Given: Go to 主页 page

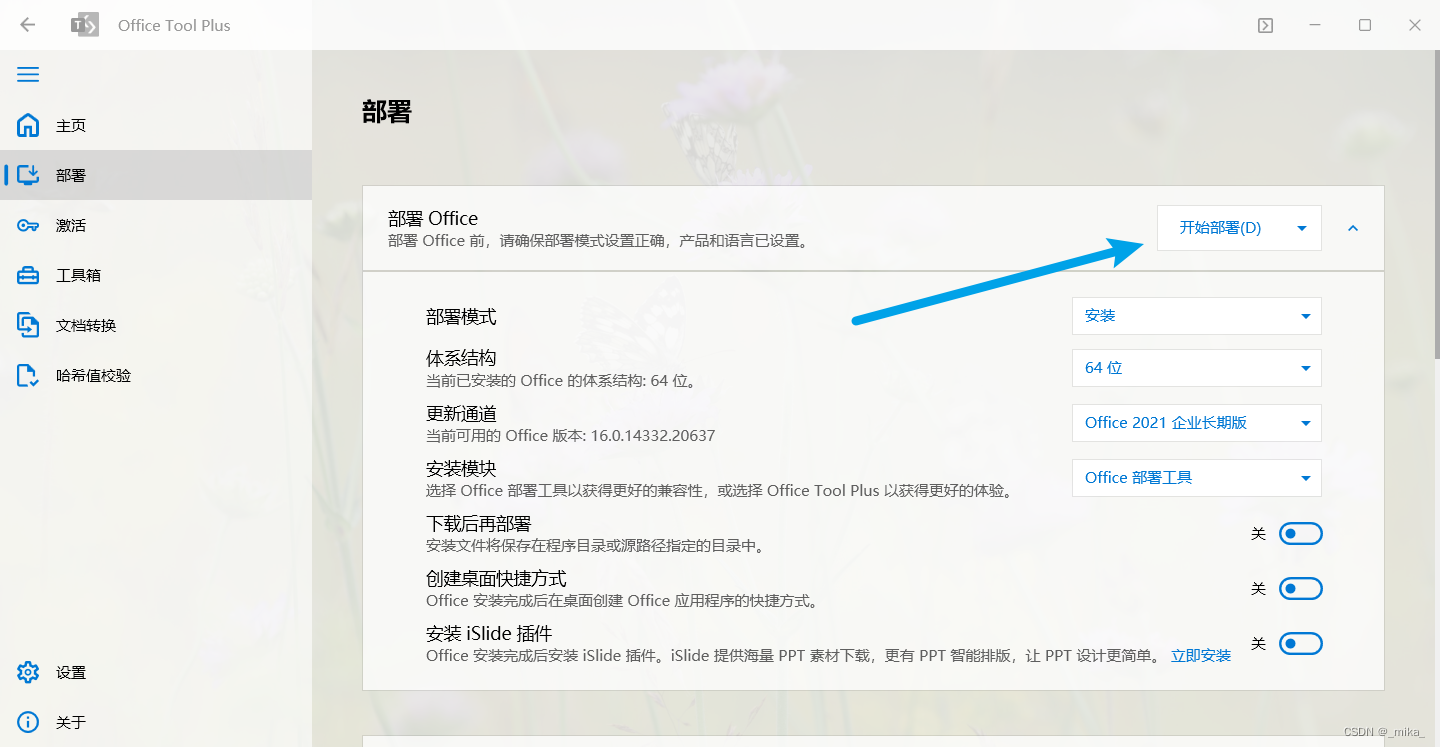Looking at the screenshot, I should [x=156, y=125].
